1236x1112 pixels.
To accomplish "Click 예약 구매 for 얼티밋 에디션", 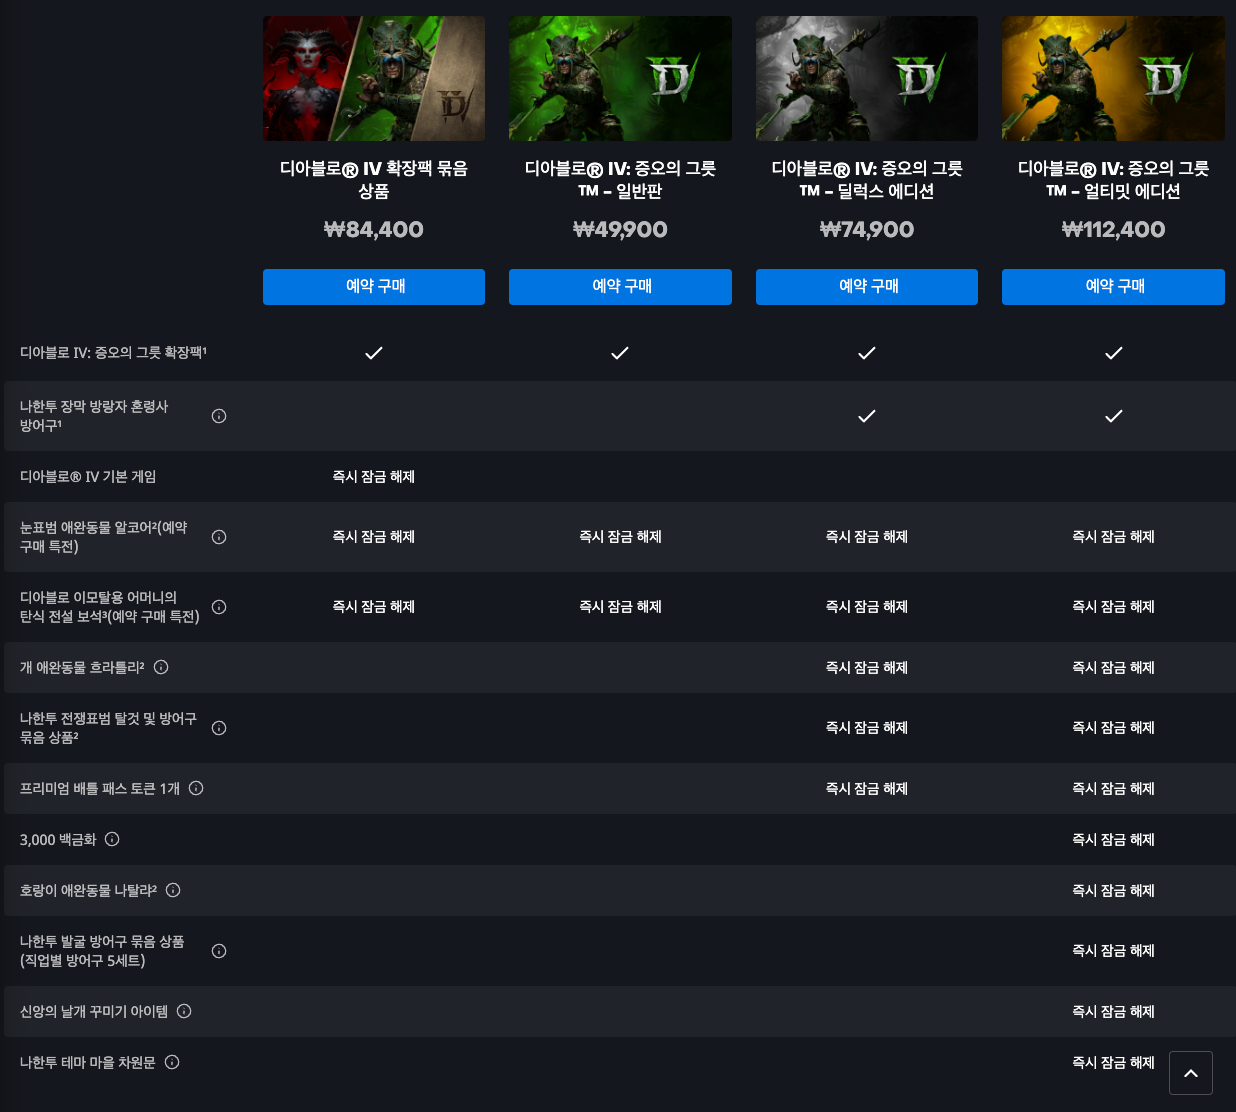I will point(1113,287).
